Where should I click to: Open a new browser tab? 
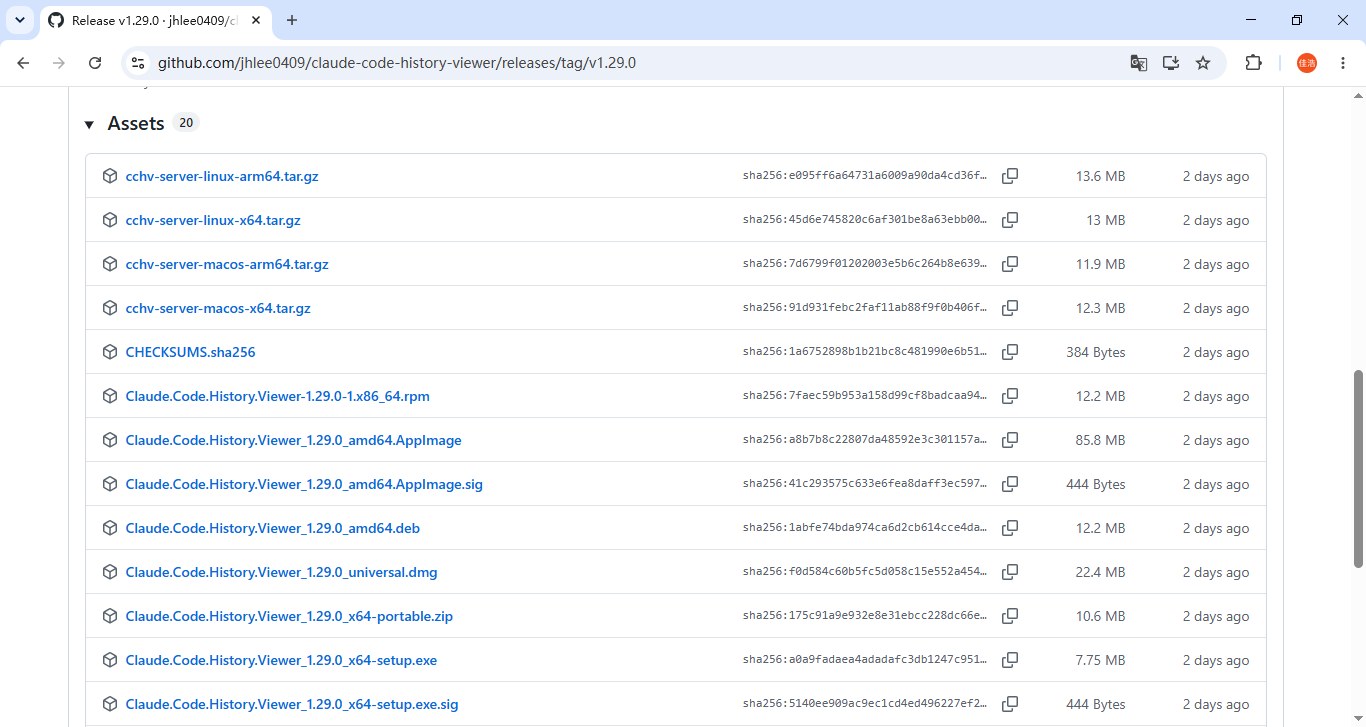(x=292, y=20)
